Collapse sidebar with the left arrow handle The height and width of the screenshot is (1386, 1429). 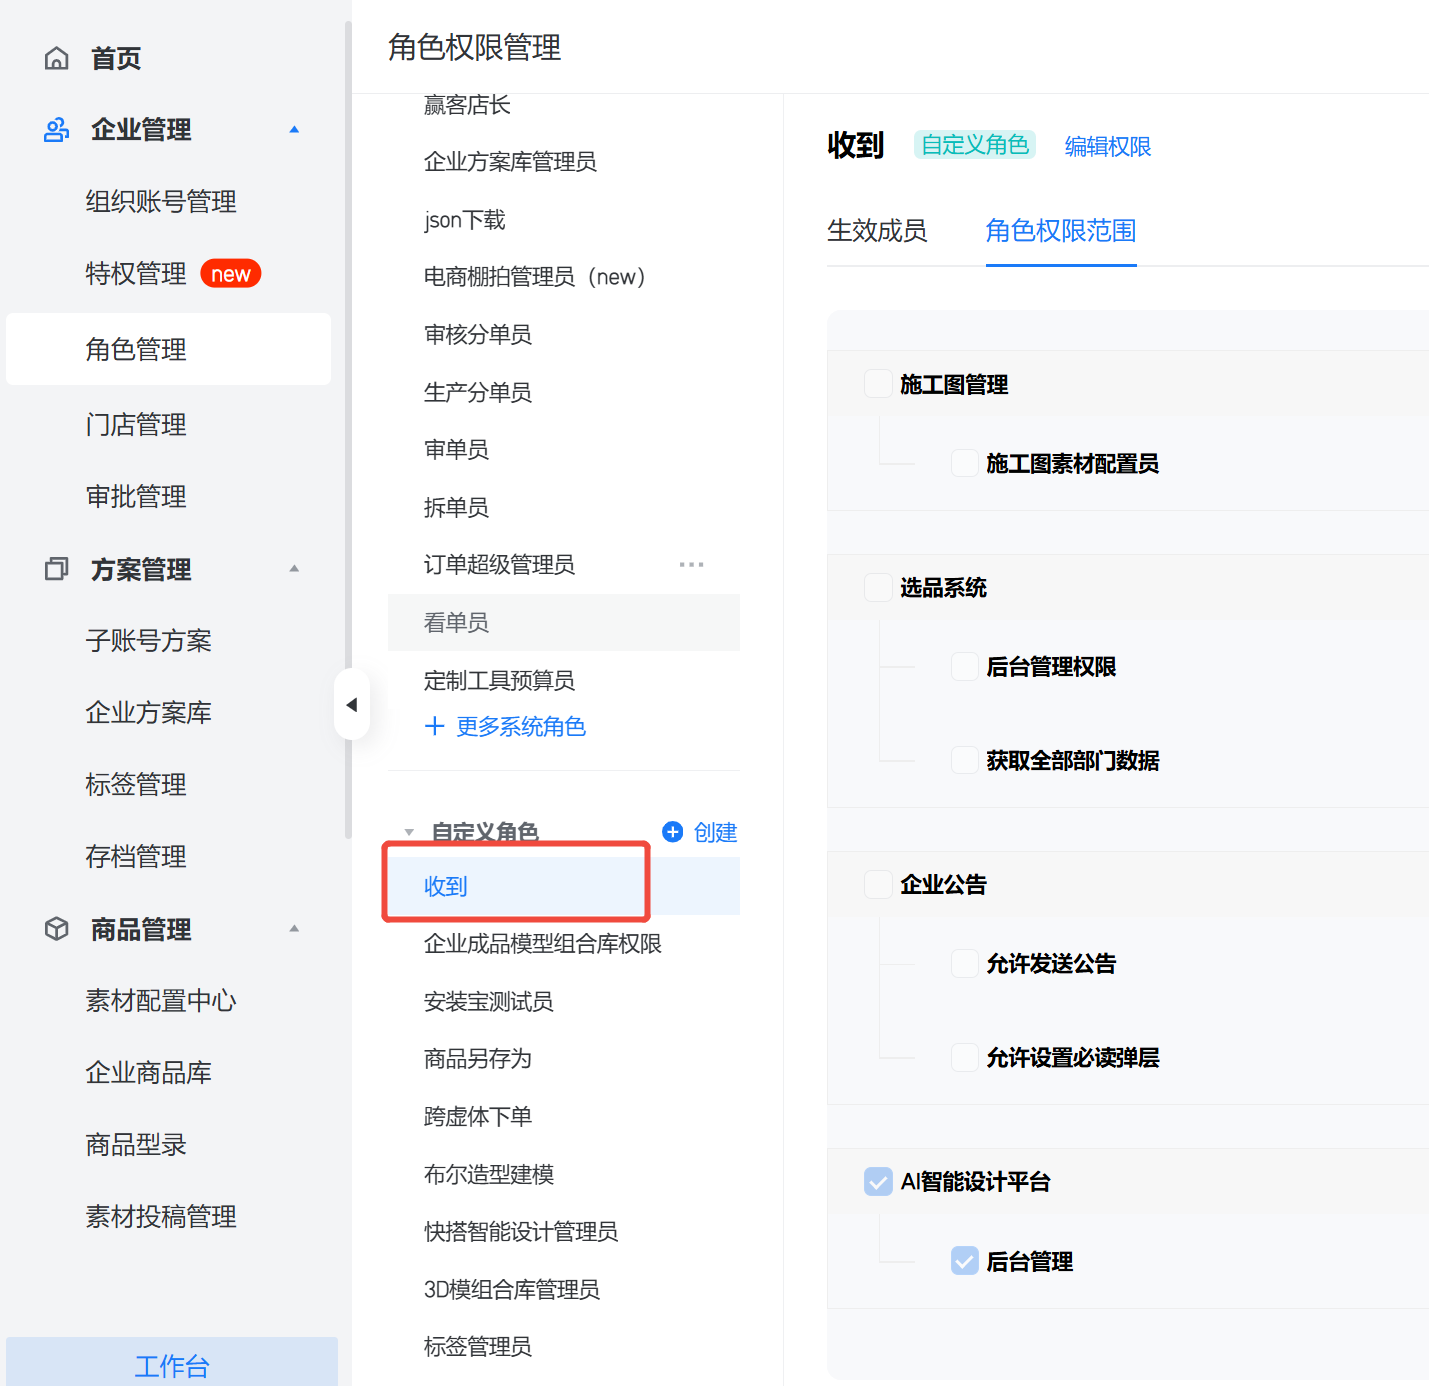click(351, 705)
